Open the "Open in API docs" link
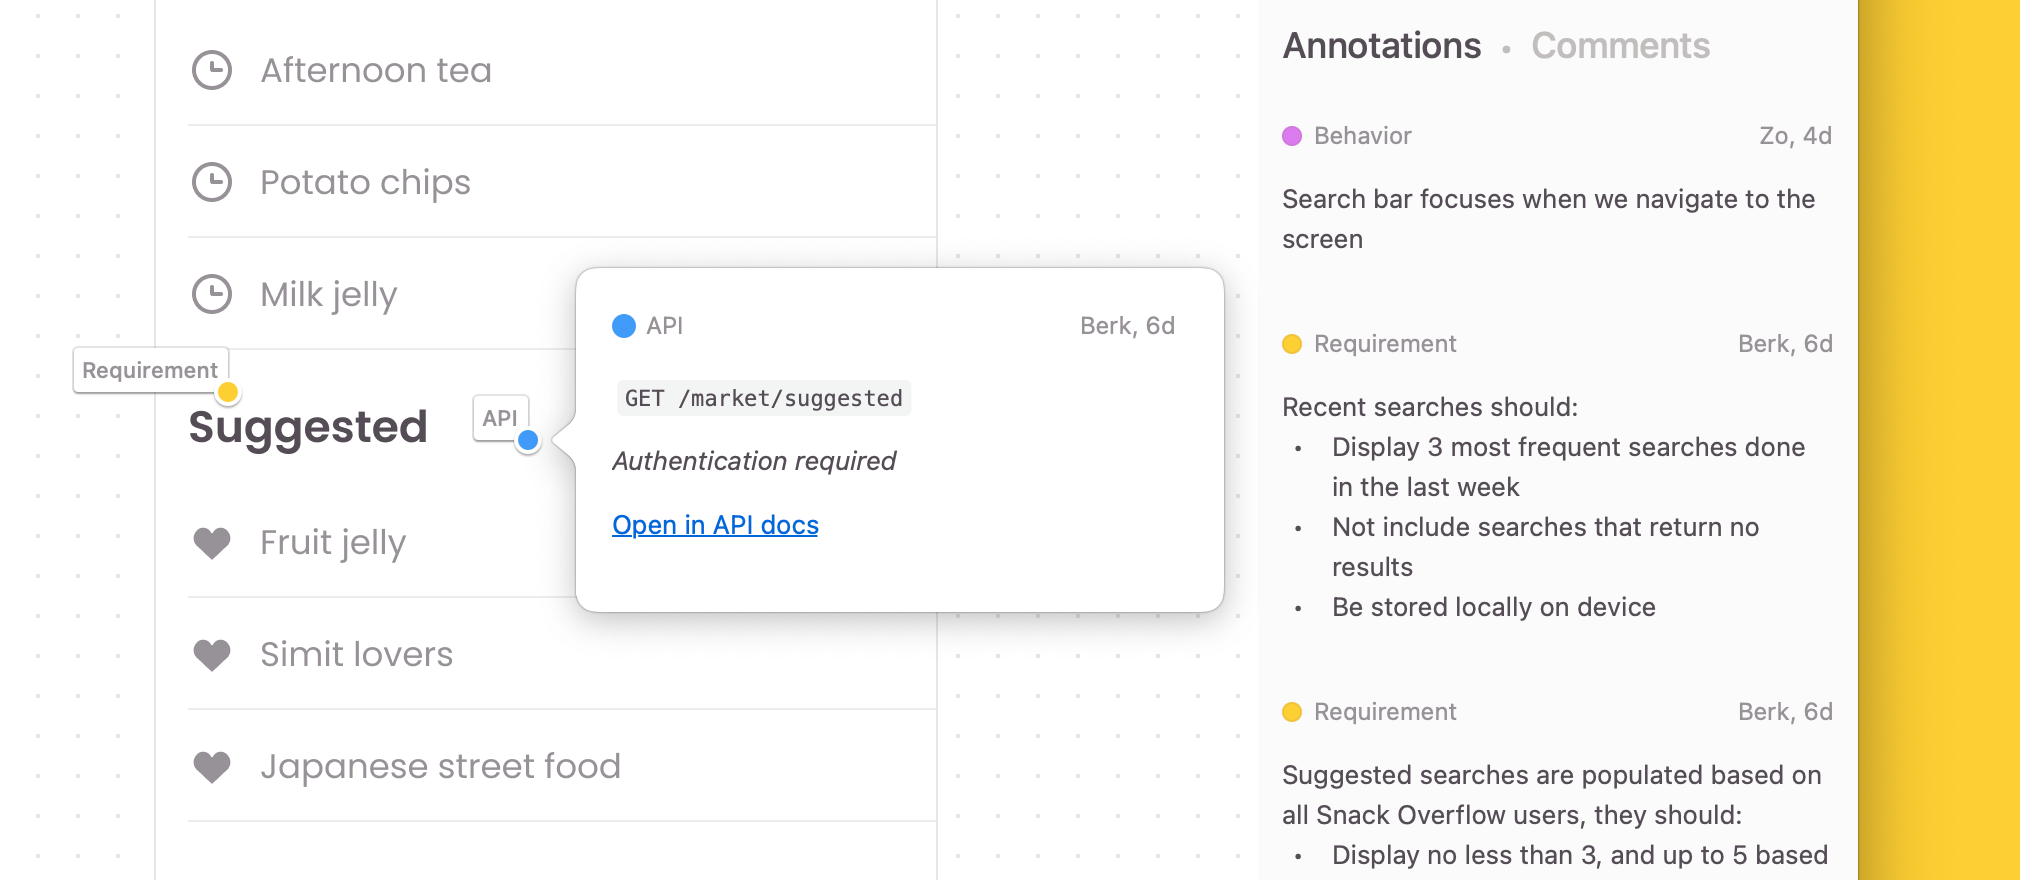 point(715,525)
